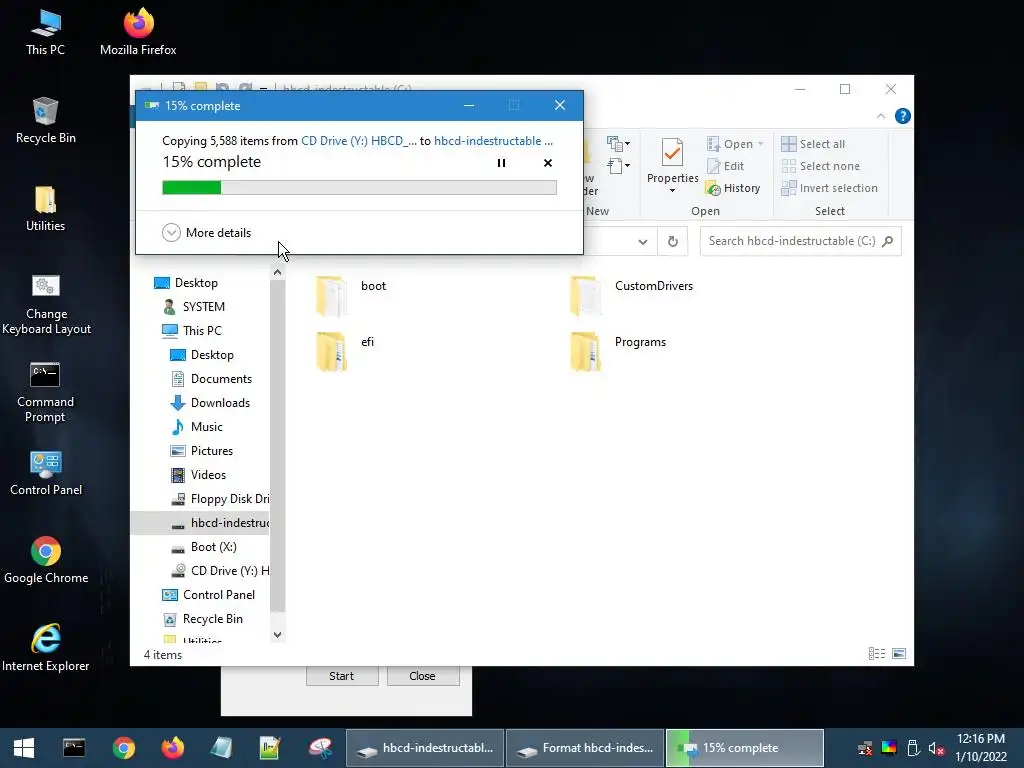Open Explorer help question mark icon
This screenshot has height=768, width=1024.
click(903, 116)
